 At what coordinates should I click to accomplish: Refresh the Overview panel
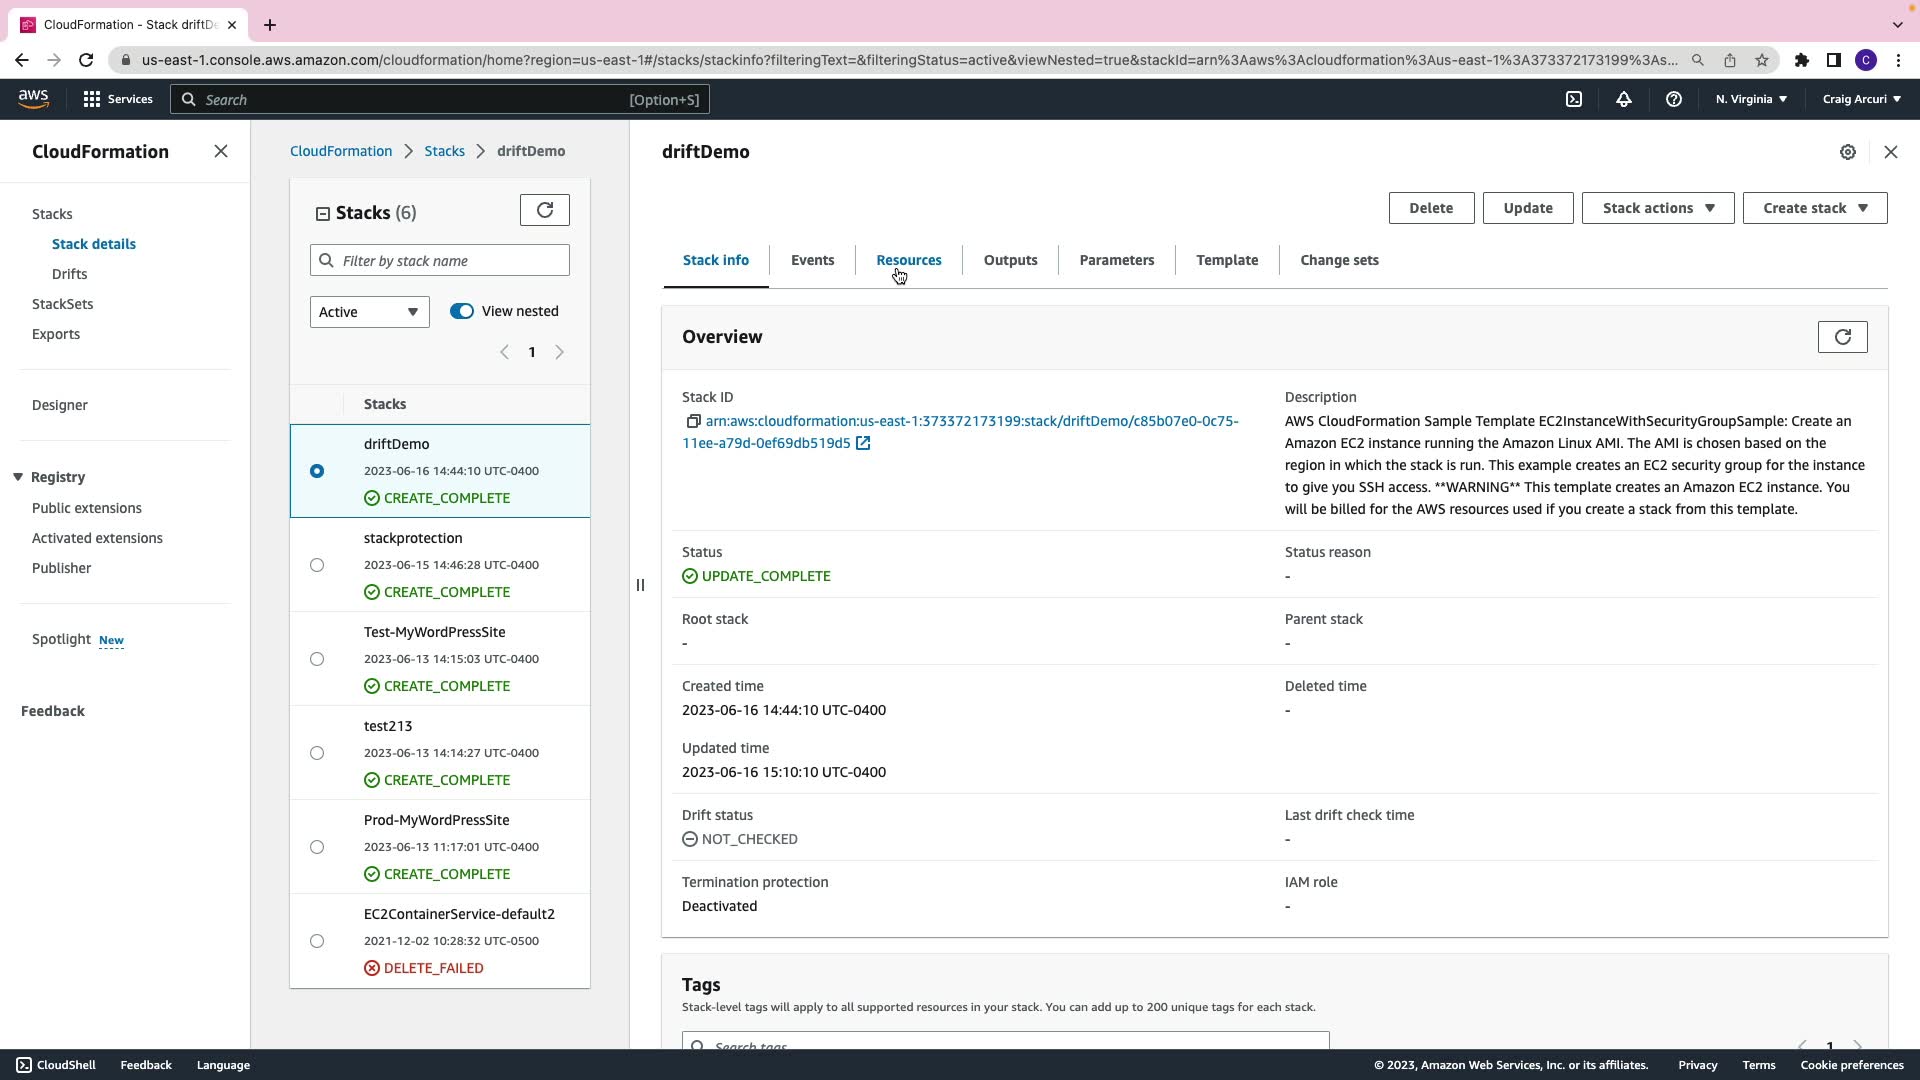(1842, 337)
